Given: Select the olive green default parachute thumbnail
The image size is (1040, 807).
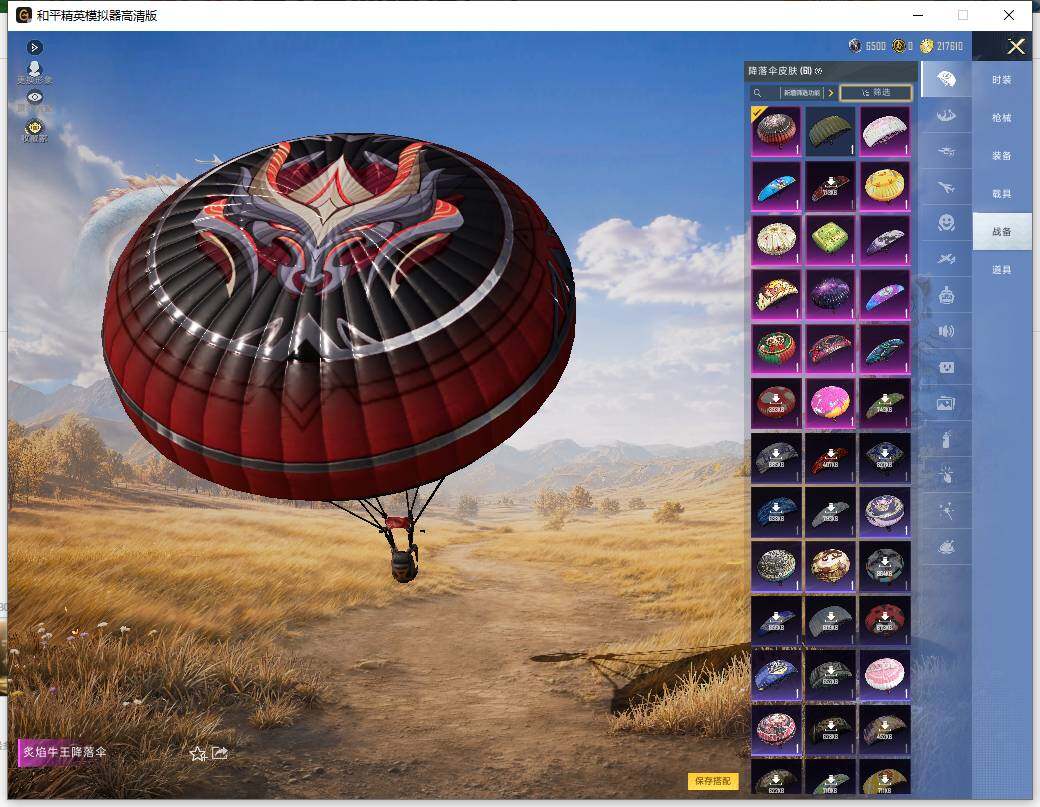Looking at the screenshot, I should point(830,131).
